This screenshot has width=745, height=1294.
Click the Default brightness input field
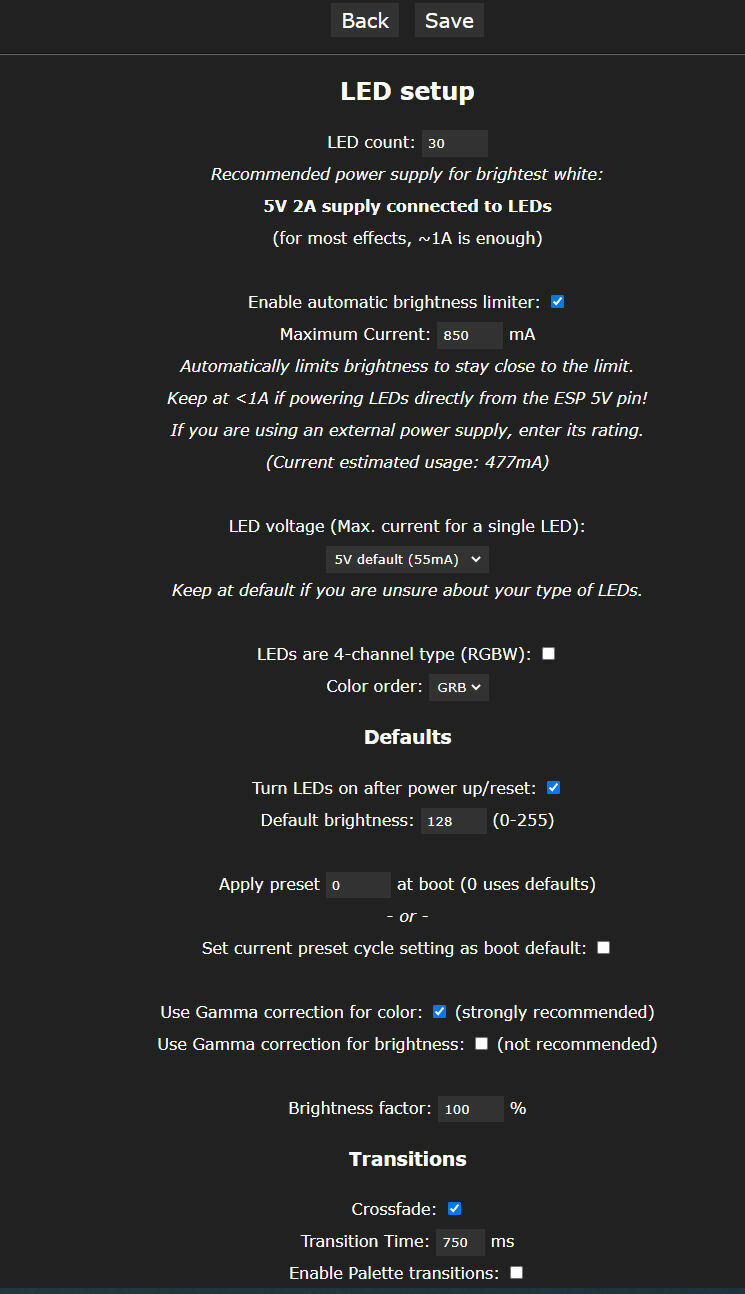pos(453,821)
